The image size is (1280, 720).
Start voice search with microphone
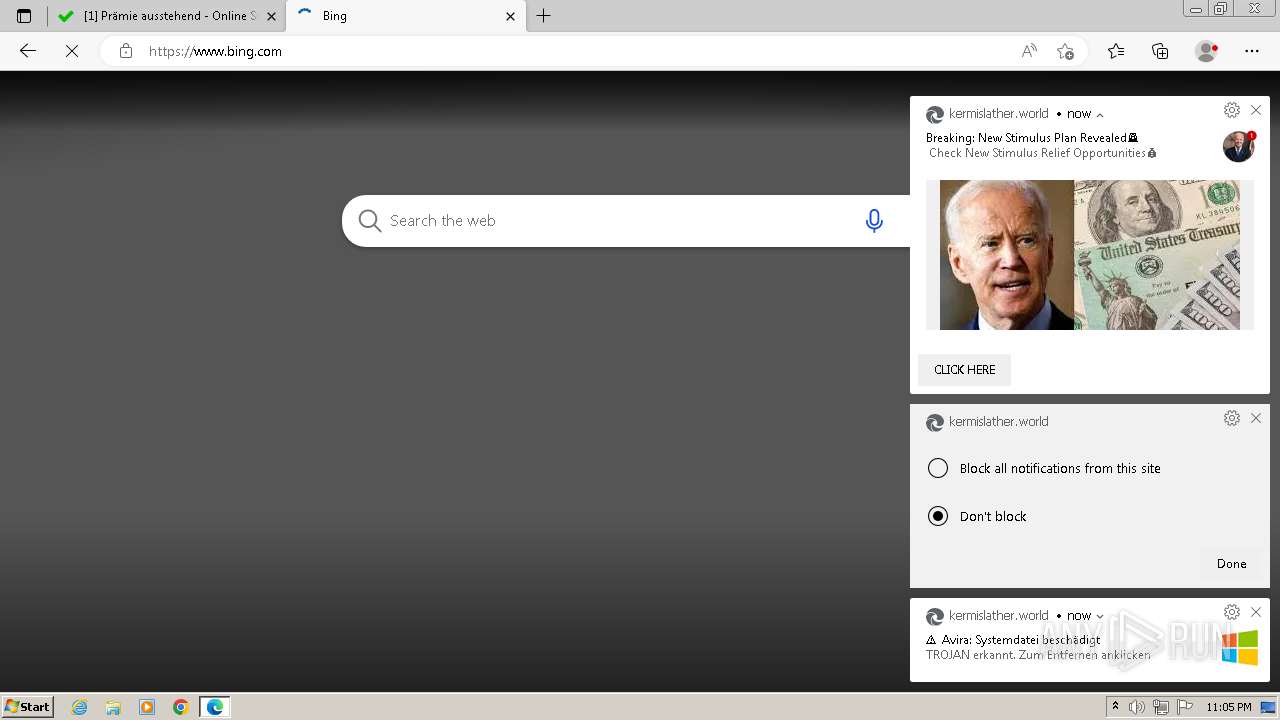(874, 221)
